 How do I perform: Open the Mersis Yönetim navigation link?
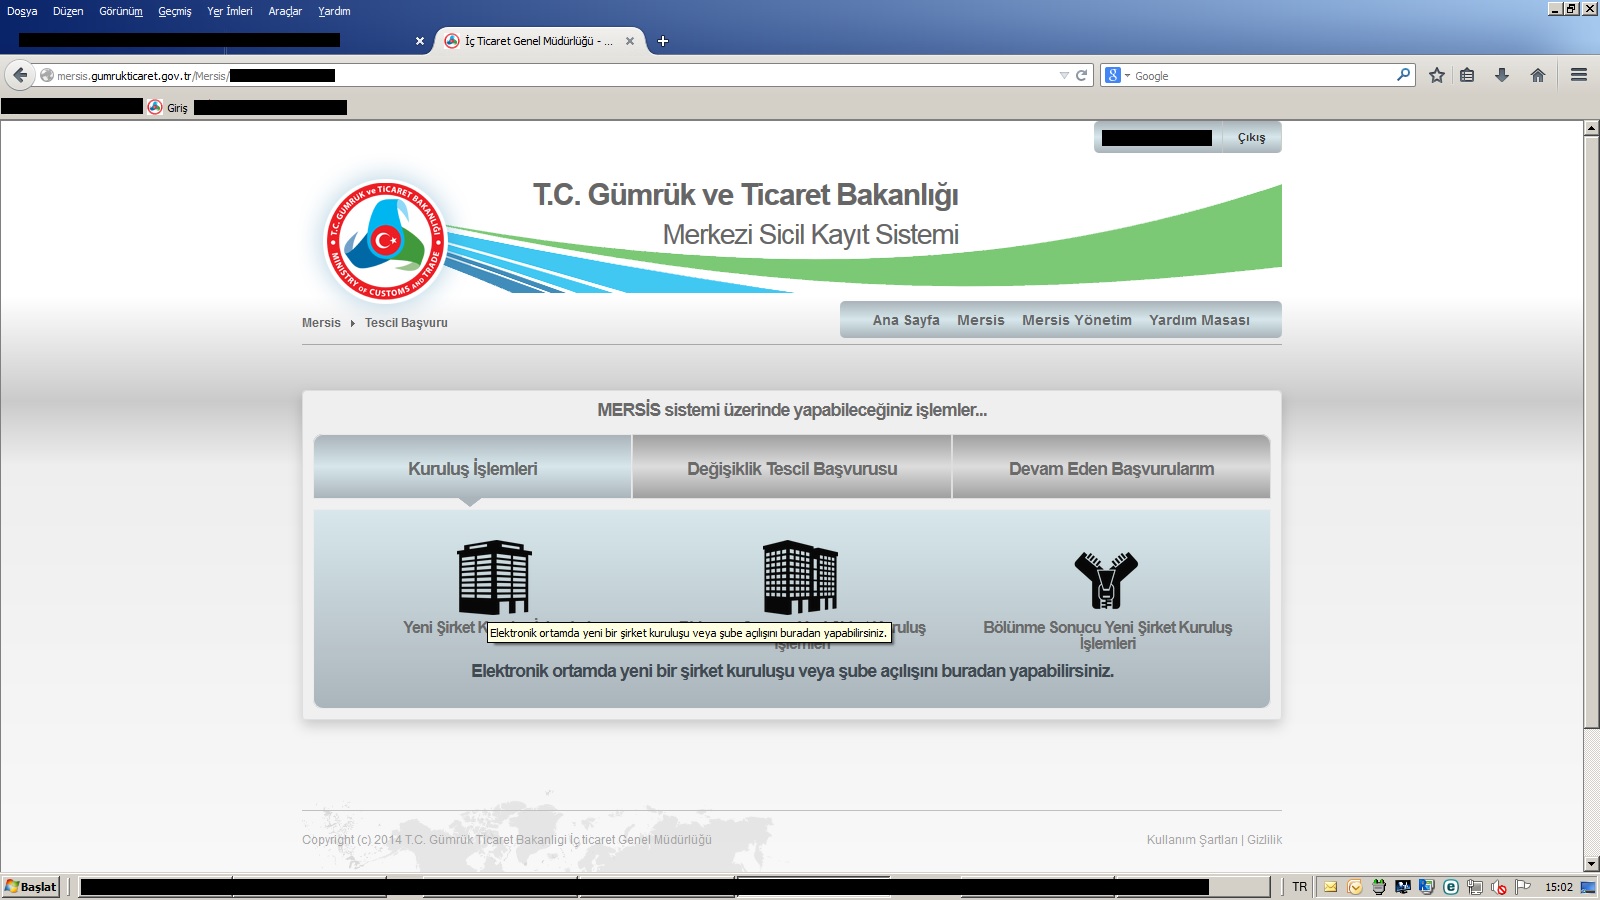pos(1077,320)
